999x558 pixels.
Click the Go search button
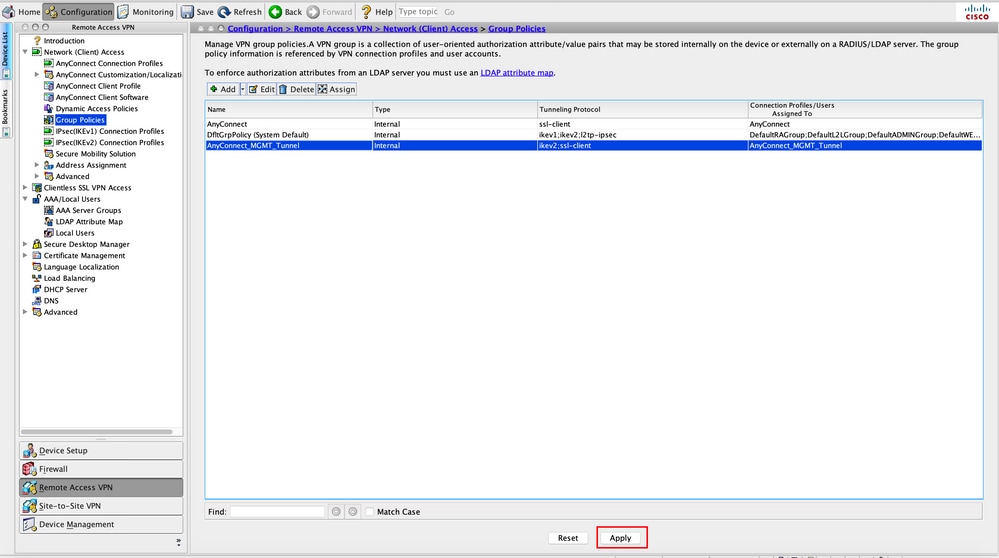pyautogui.click(x=449, y=11)
